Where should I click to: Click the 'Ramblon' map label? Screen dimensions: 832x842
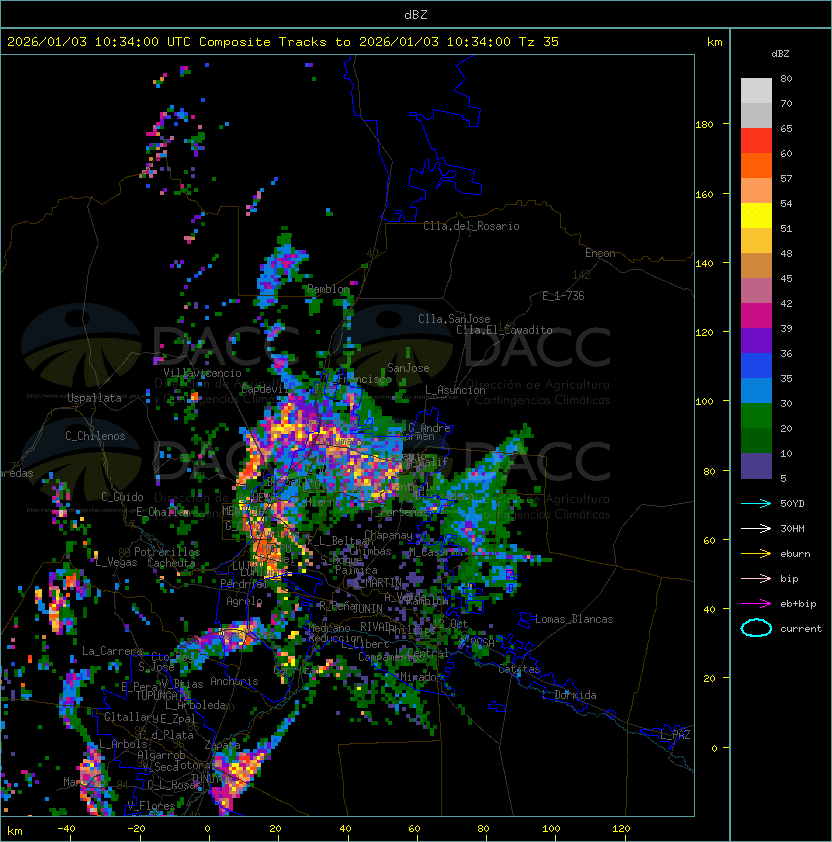tap(328, 289)
